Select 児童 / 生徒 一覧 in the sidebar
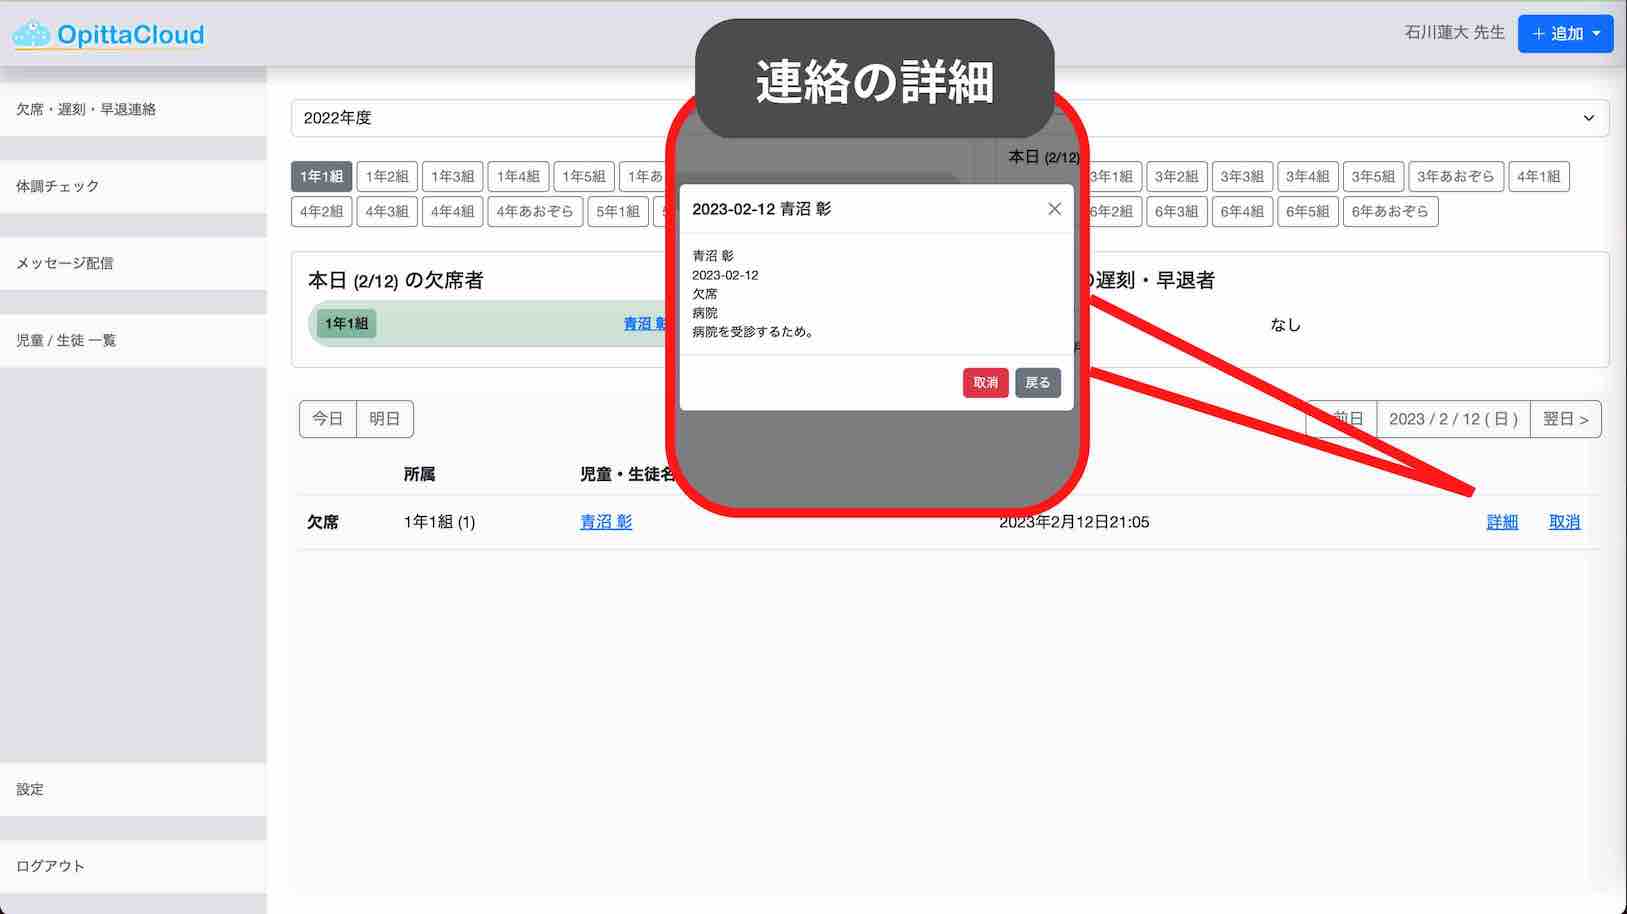The height and width of the screenshot is (914, 1627). (x=133, y=340)
